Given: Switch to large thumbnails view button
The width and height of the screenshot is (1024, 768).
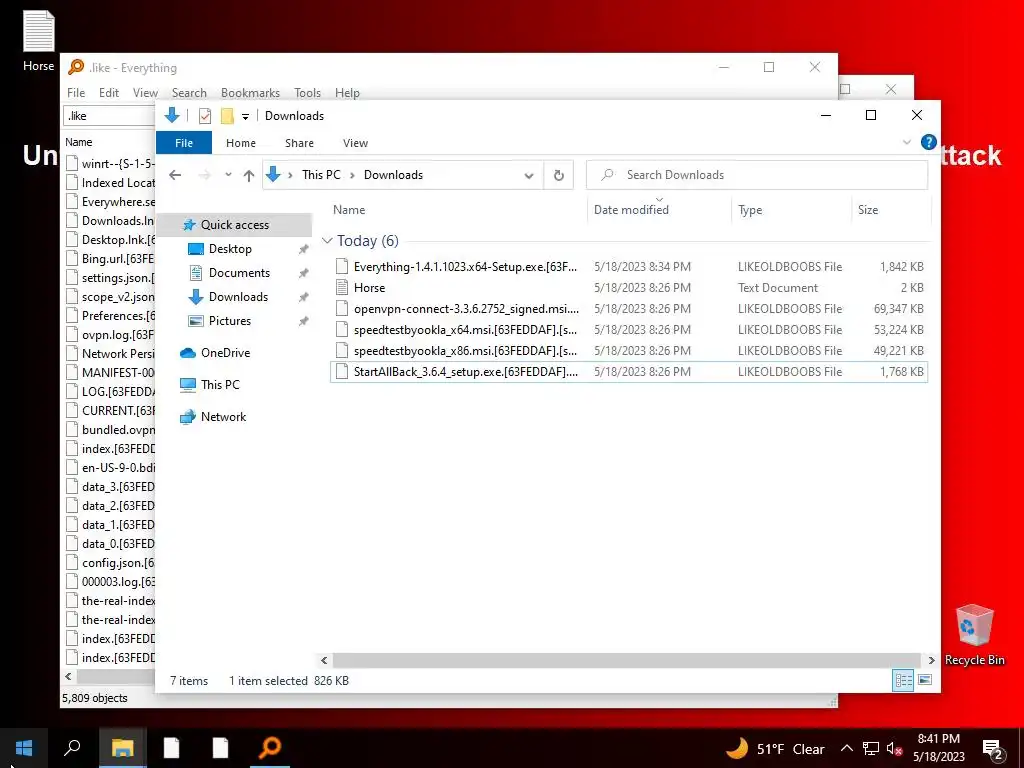Looking at the screenshot, I should point(925,680).
